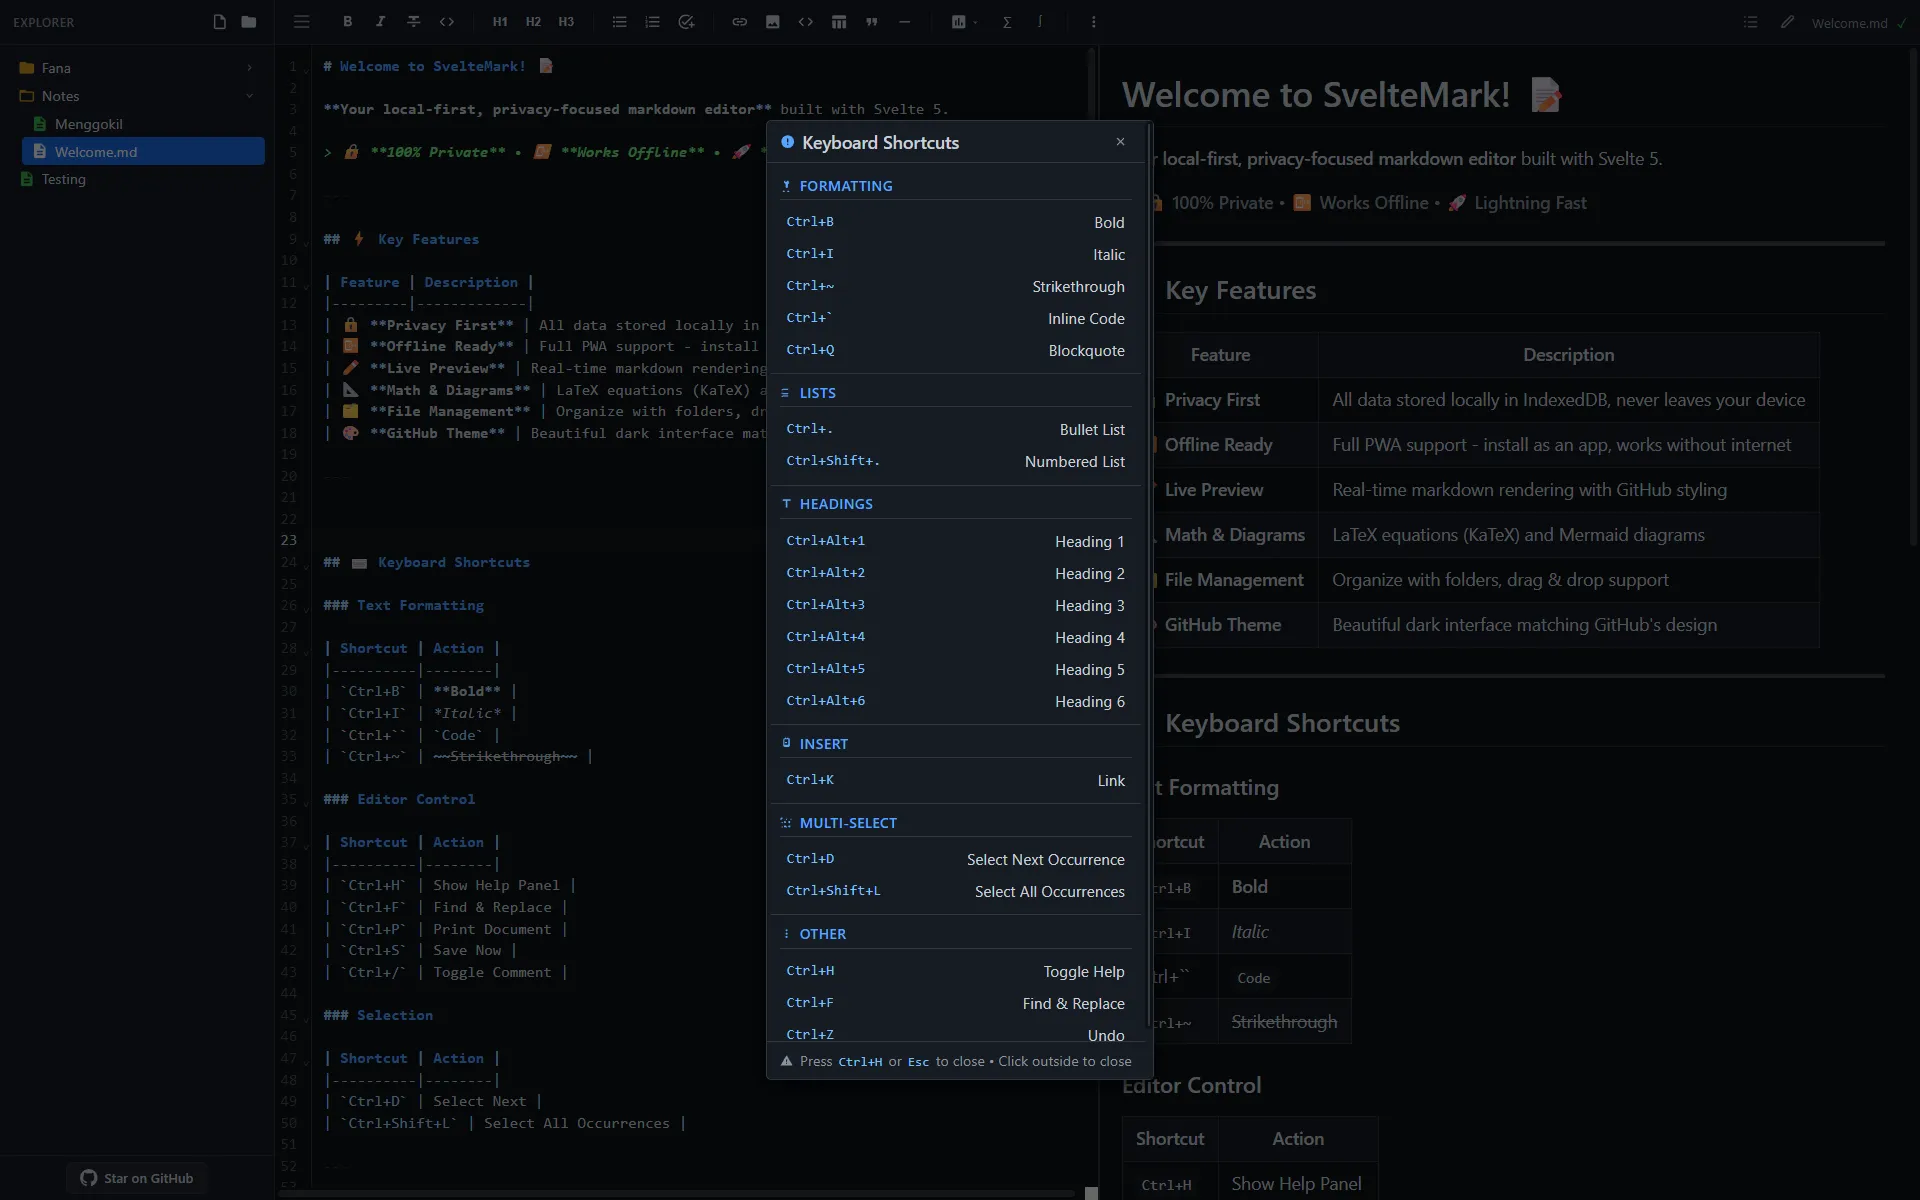Fold Keyboard Shortcuts heading at line 24
Image resolution: width=1920 pixels, height=1200 pixels.
[x=307, y=566]
